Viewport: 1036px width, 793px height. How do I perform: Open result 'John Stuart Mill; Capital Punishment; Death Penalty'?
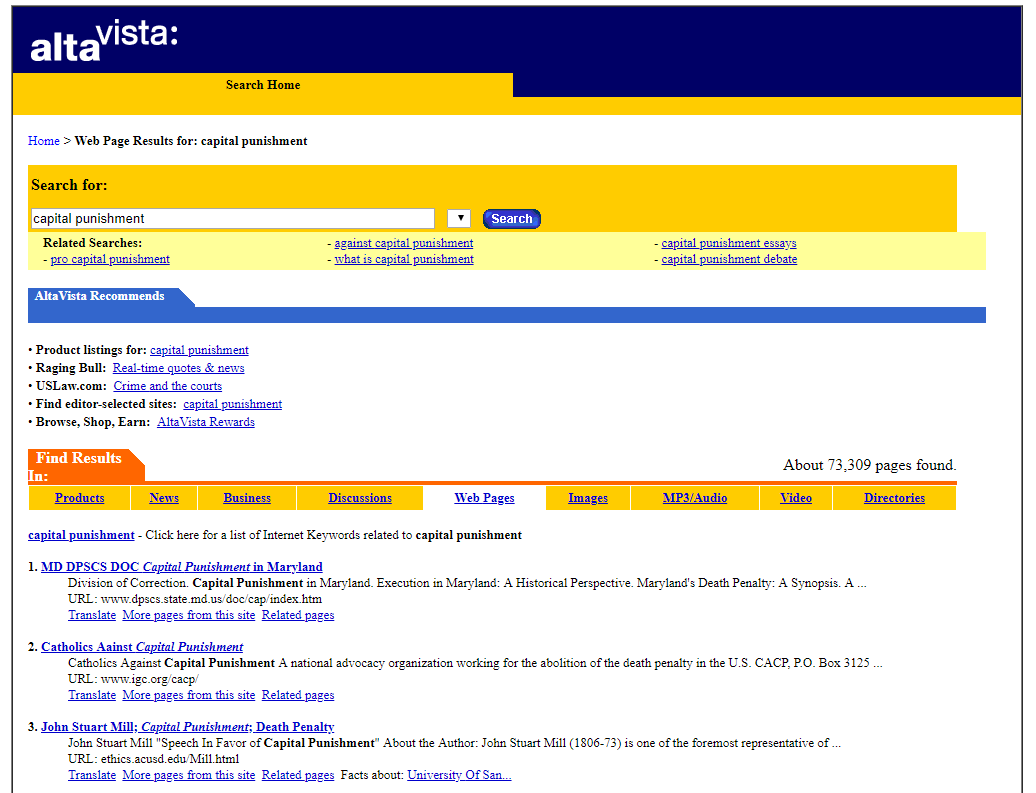(x=188, y=726)
